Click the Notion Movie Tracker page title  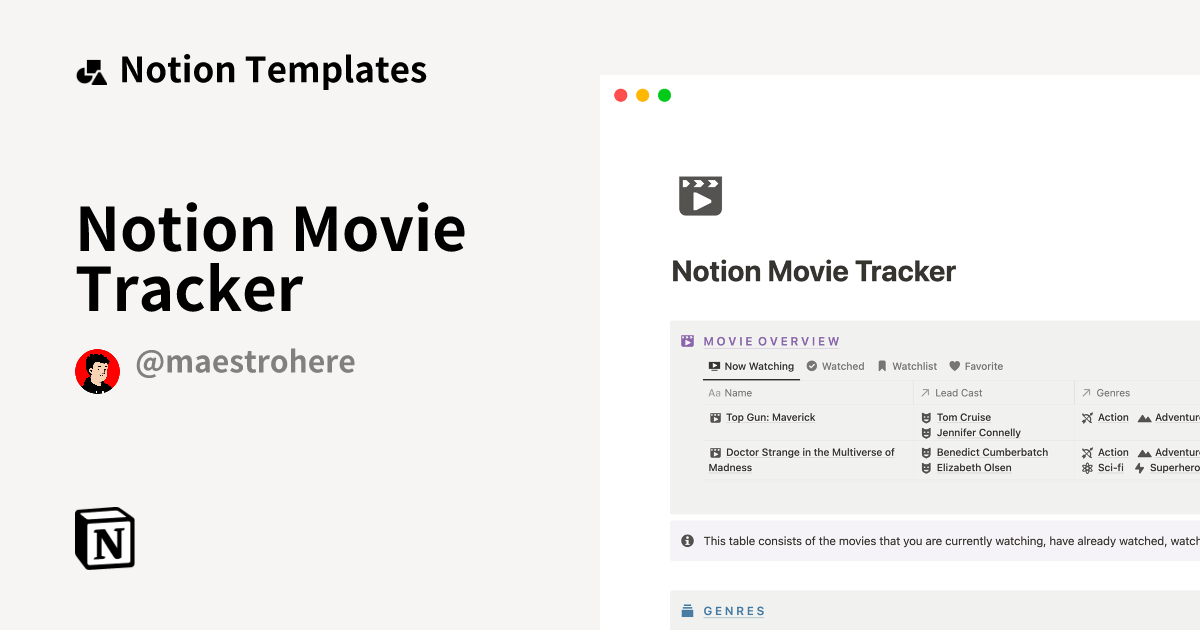click(x=814, y=271)
